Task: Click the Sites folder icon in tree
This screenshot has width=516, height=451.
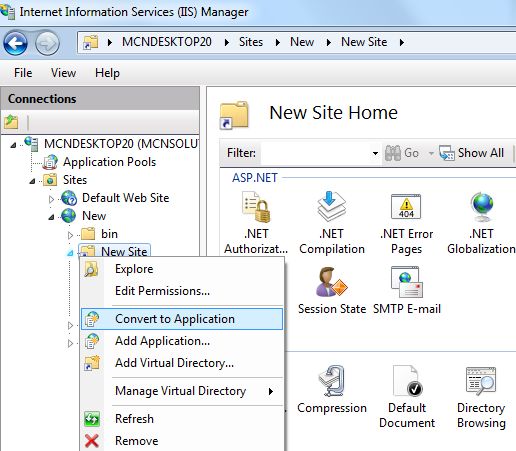Action: [x=50, y=180]
